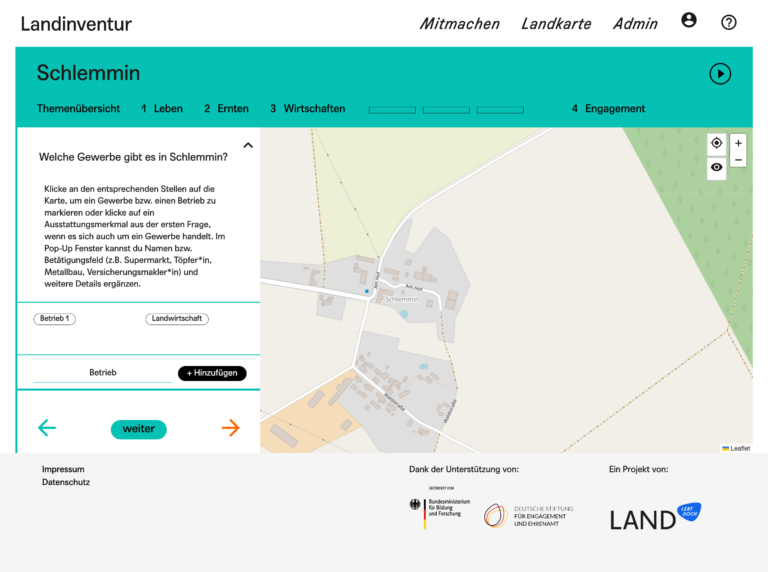Screen dimensions: 768x572
Task: Zoom out on the map
Action: click(738, 160)
